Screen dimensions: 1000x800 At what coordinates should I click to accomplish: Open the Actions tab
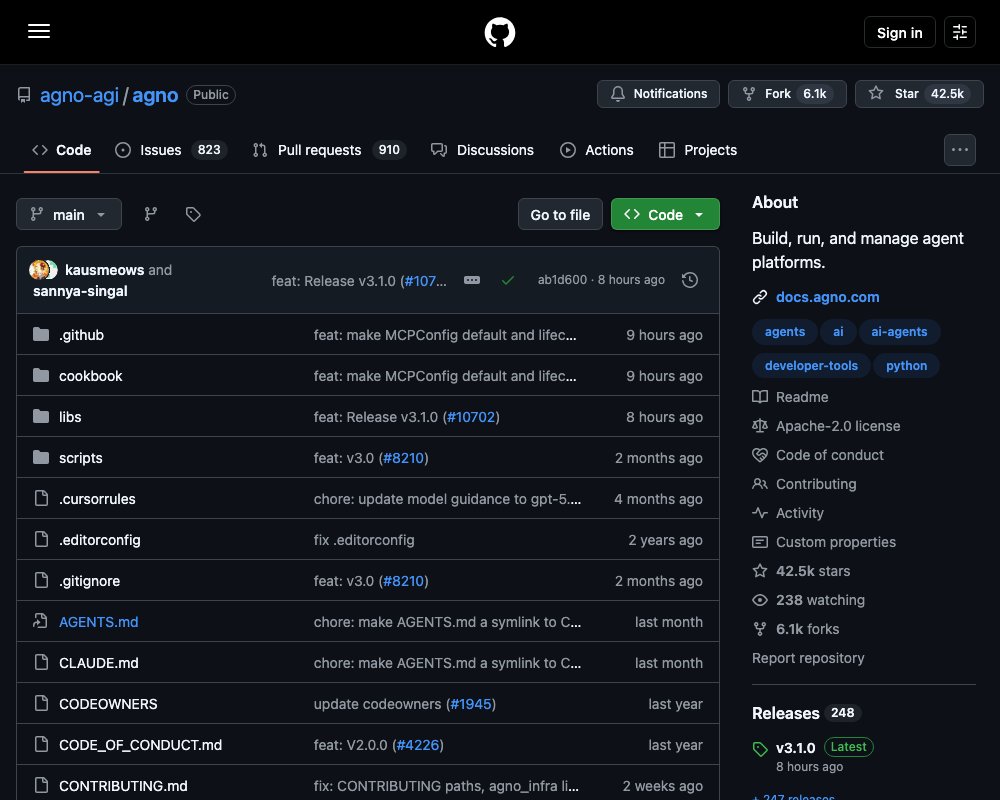(596, 150)
